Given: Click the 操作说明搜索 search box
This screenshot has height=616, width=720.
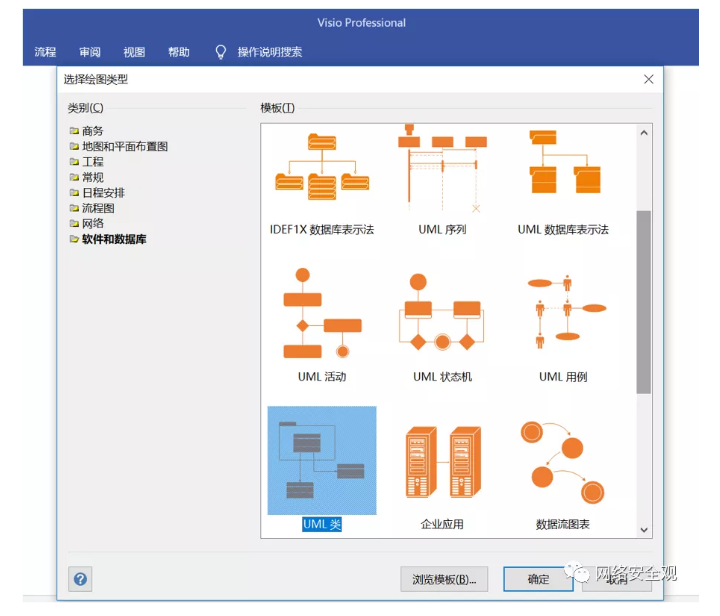Looking at the screenshot, I should (270, 52).
